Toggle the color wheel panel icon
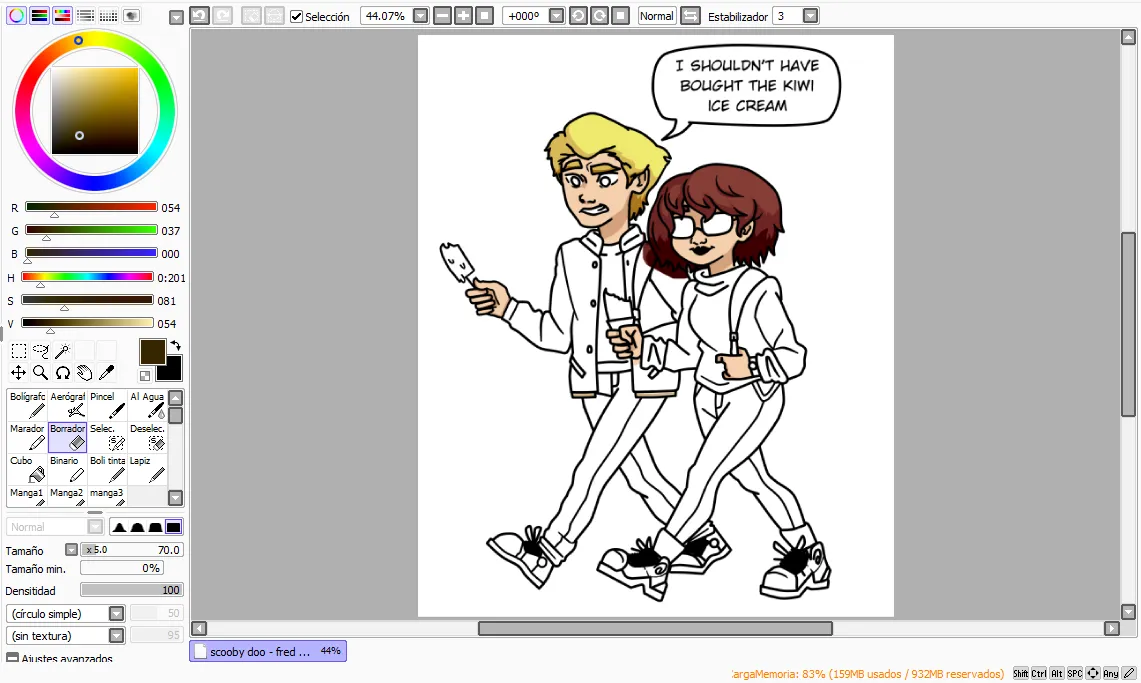Screen dimensions: 1141x683 click(16, 15)
